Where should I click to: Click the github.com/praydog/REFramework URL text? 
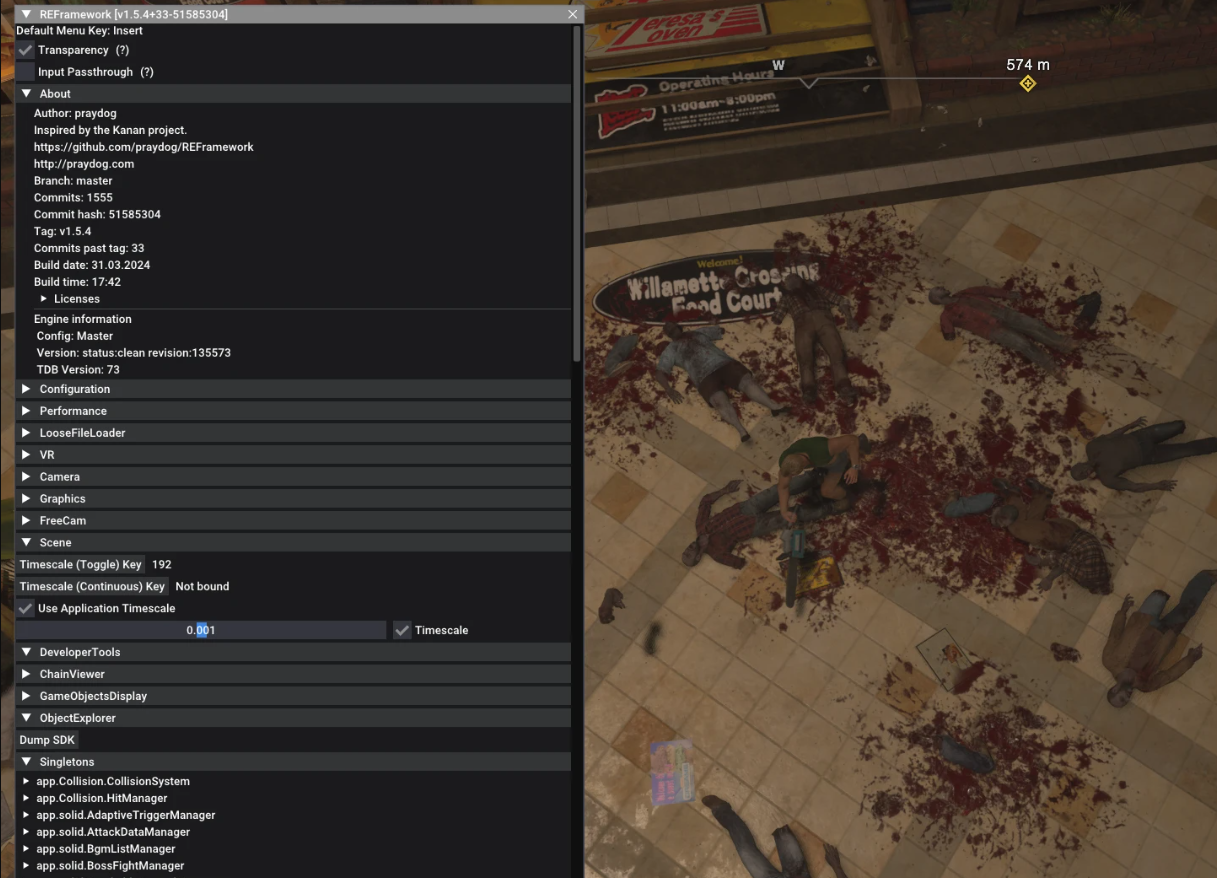144,147
